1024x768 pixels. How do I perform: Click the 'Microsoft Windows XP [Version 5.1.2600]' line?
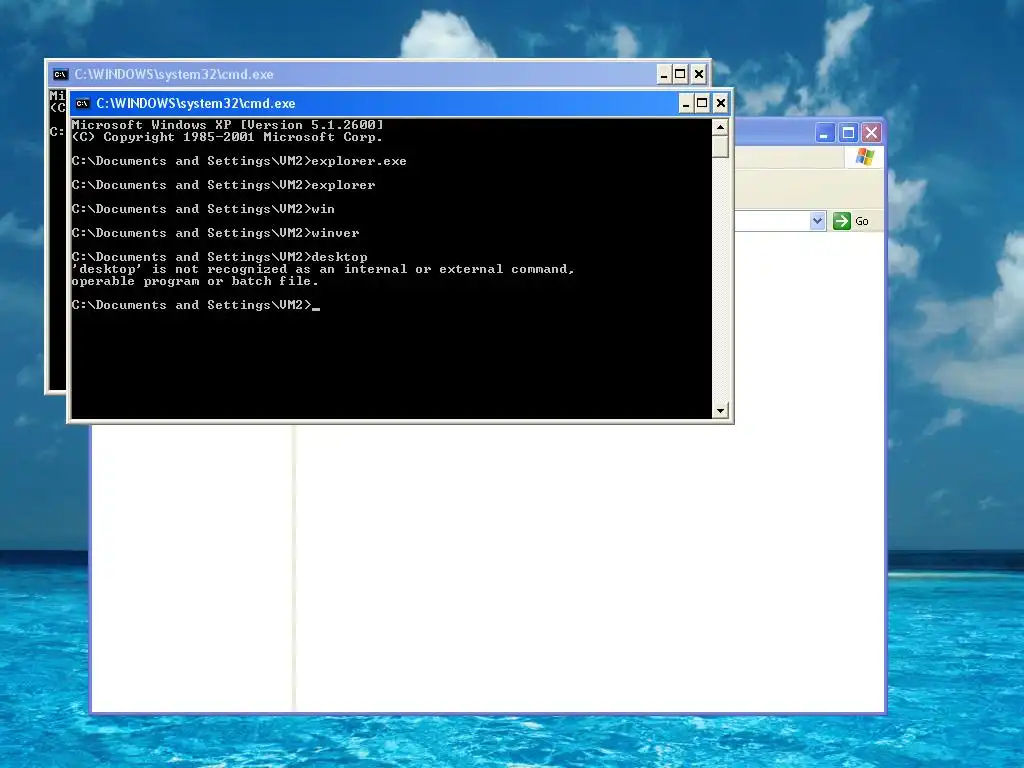pos(227,125)
